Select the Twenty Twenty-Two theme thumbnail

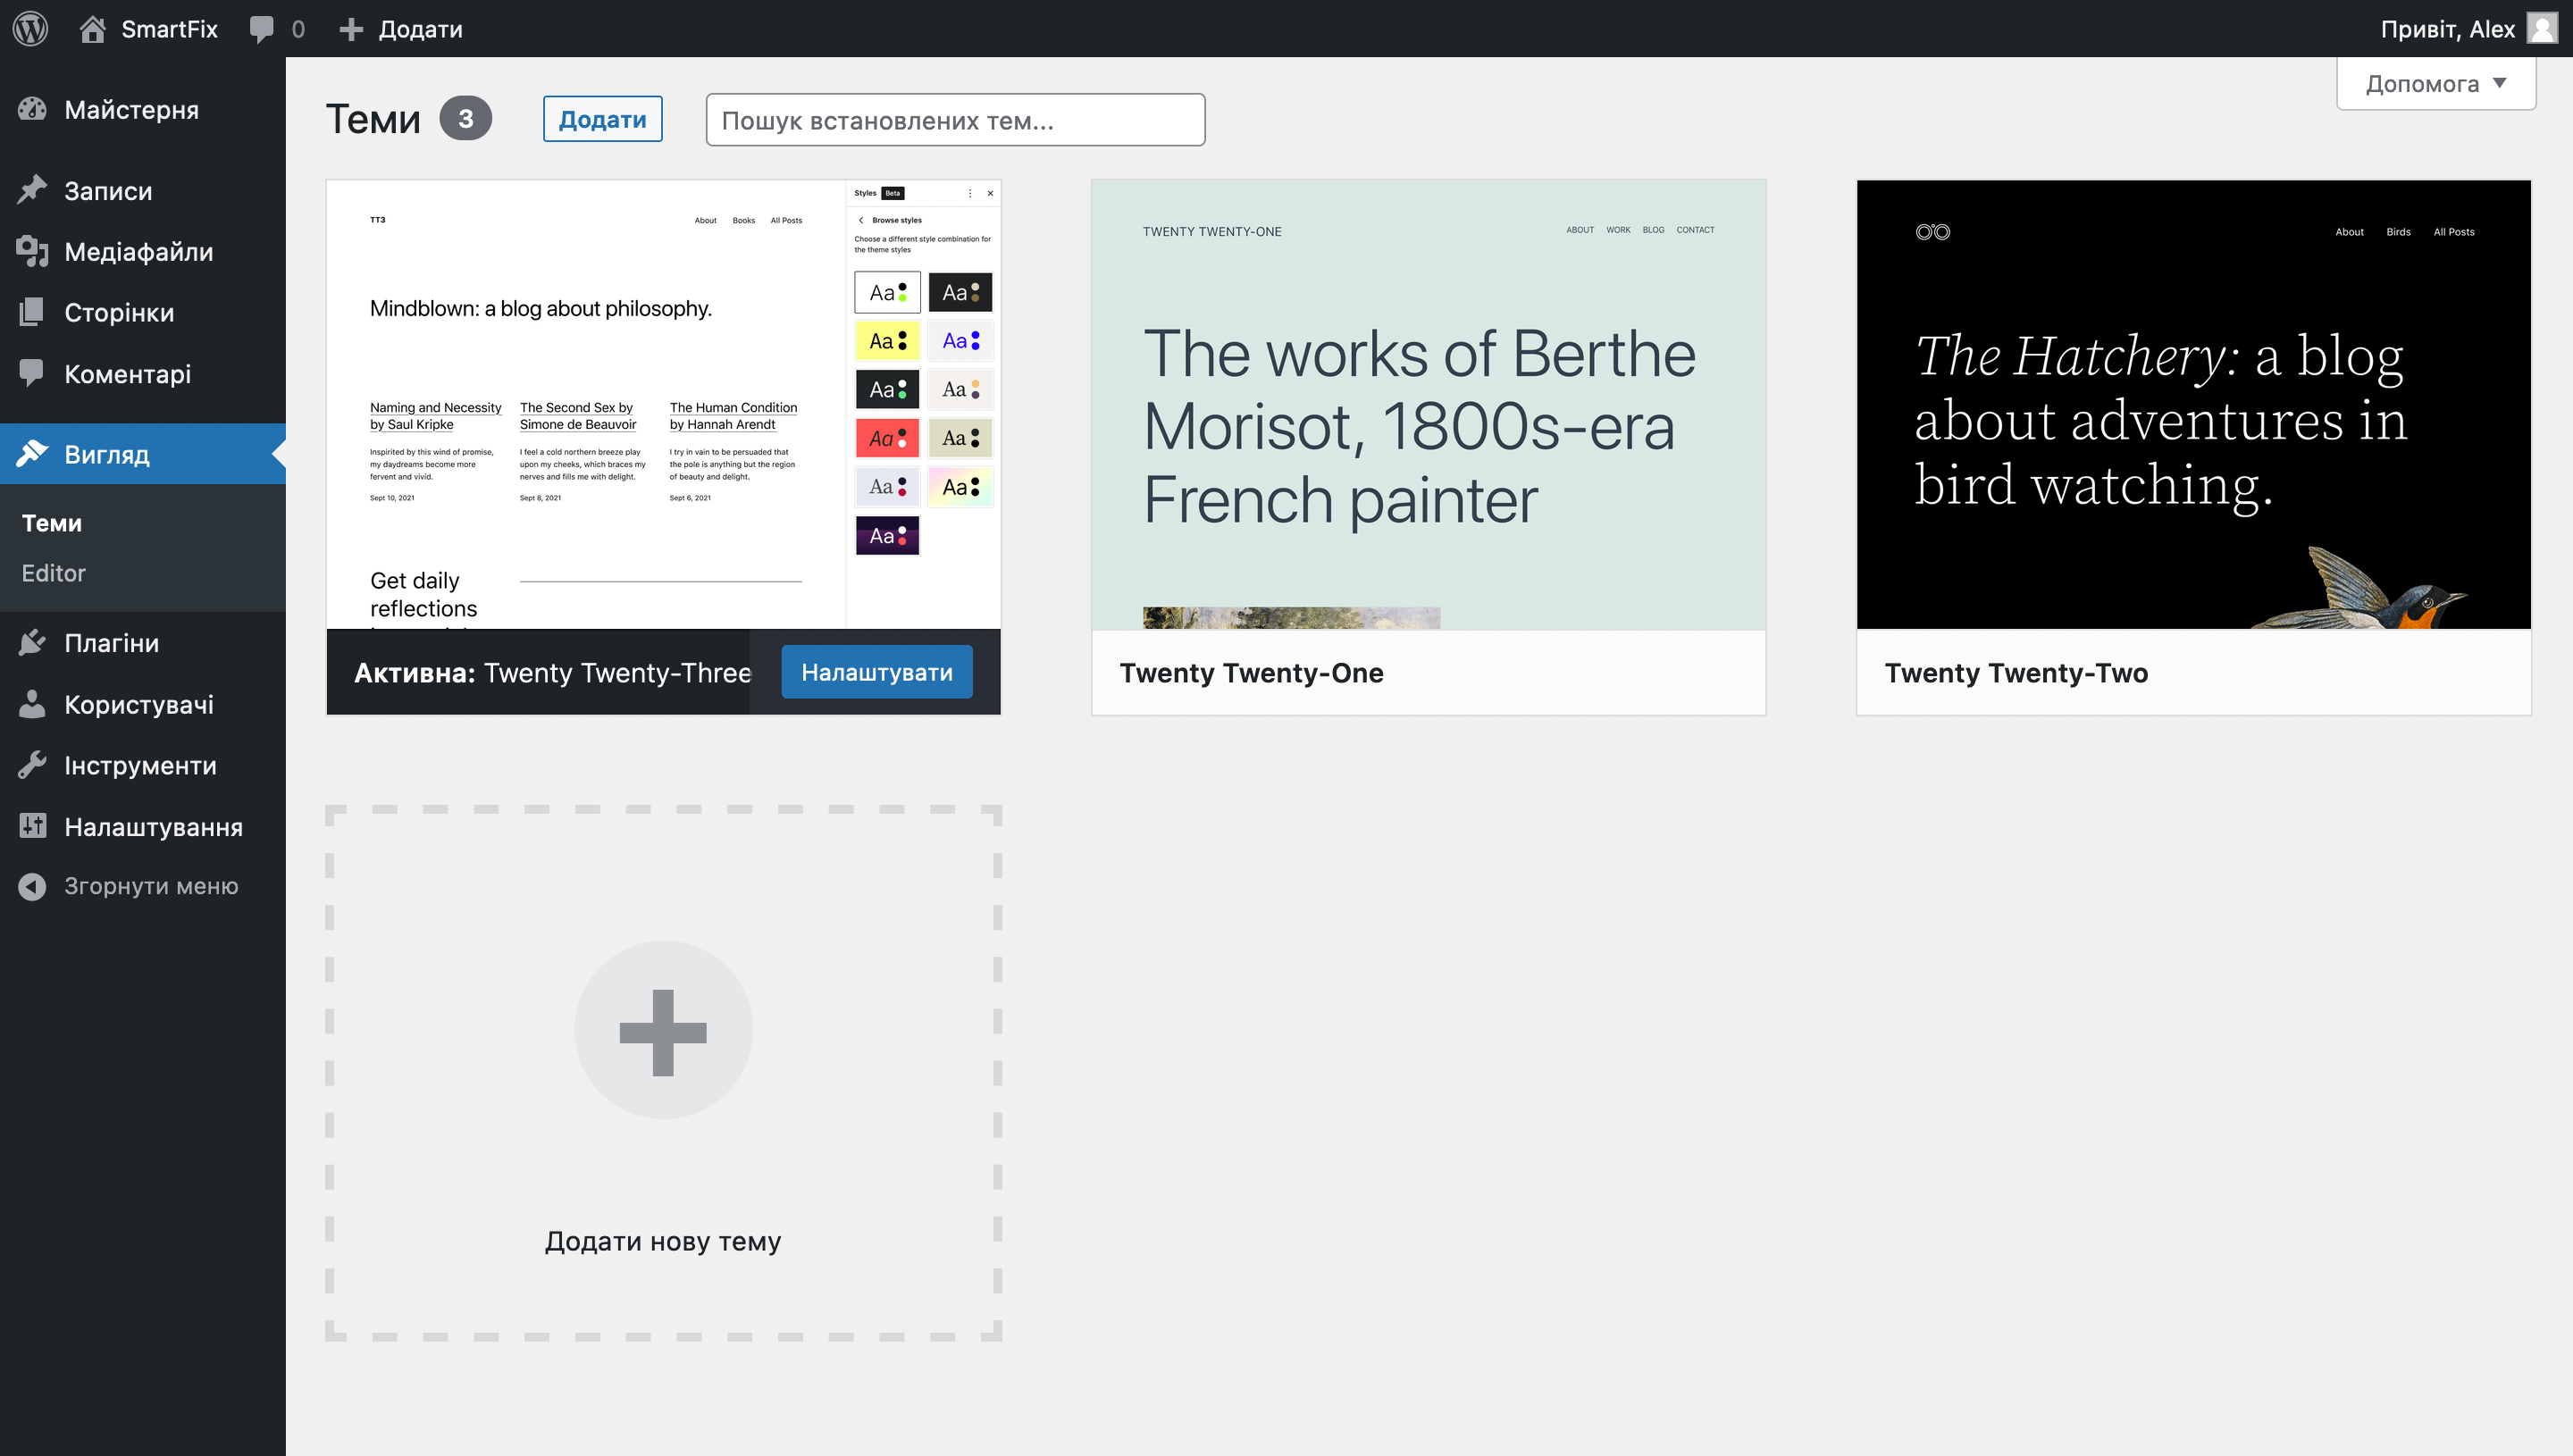coord(2192,404)
